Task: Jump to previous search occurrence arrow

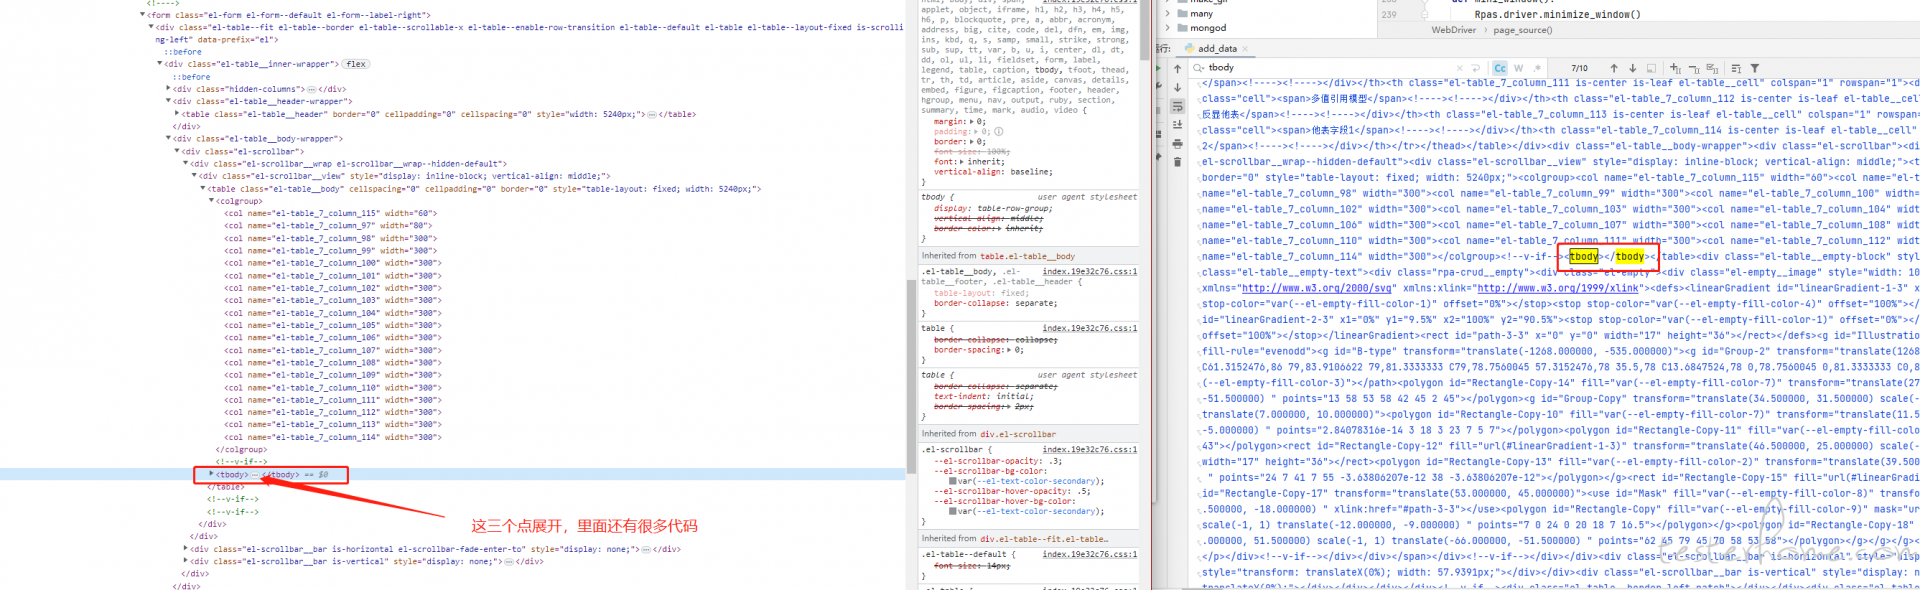Action: coord(1614,68)
